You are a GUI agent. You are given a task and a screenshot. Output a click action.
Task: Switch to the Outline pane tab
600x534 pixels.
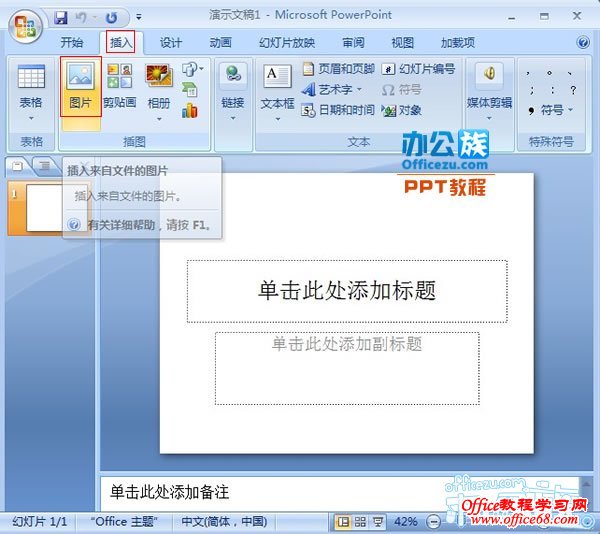point(44,166)
